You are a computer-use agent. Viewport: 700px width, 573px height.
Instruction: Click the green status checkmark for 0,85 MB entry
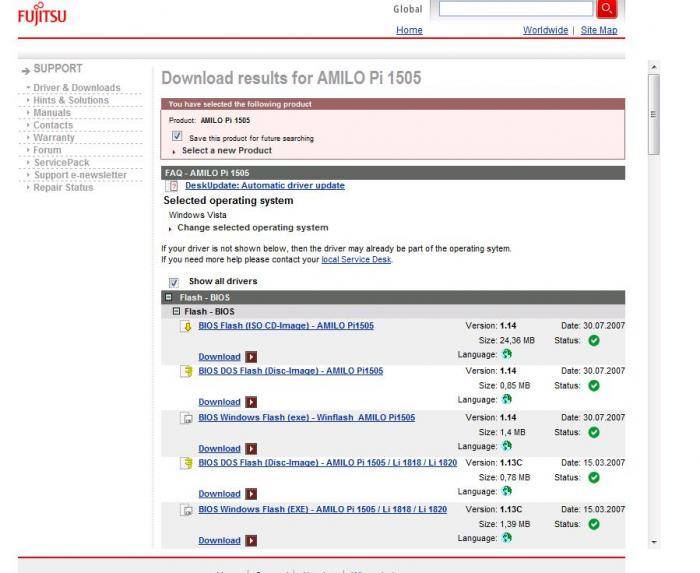(x=594, y=386)
